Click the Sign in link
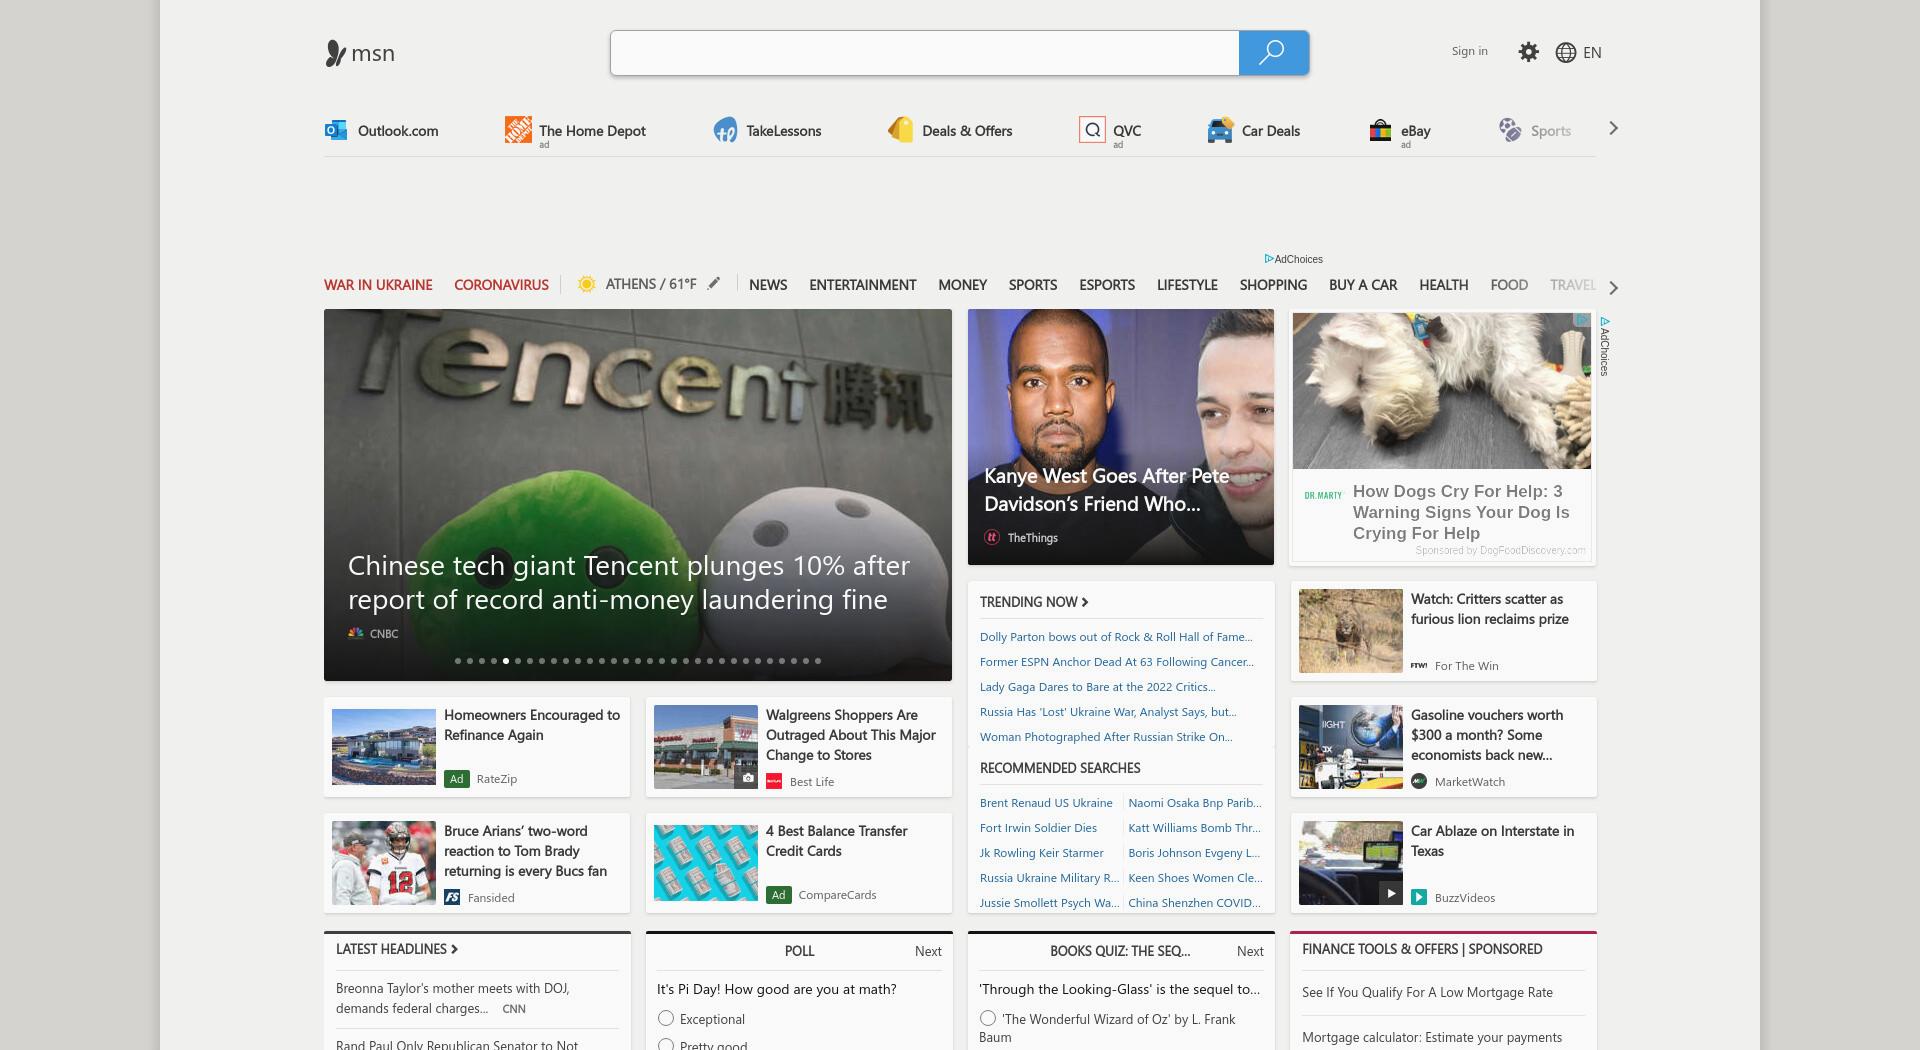This screenshot has width=1920, height=1050. (1469, 51)
